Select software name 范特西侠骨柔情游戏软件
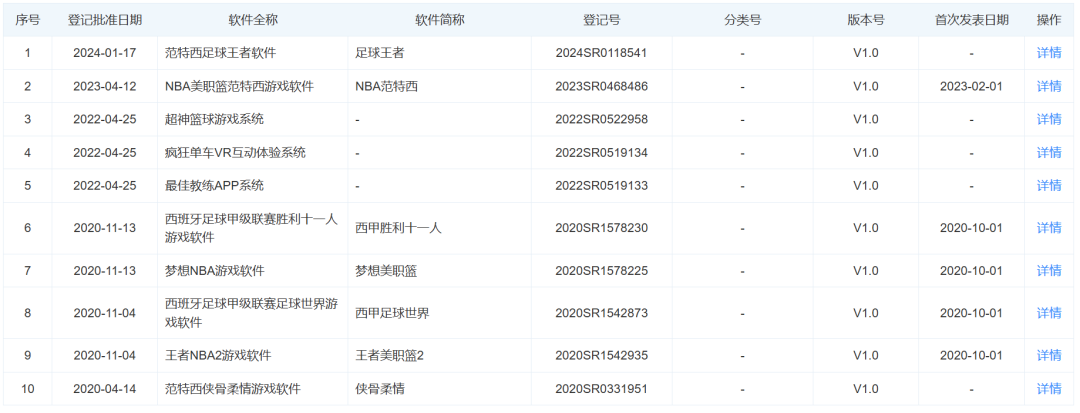This screenshot has width=1080, height=413. [x=233, y=389]
